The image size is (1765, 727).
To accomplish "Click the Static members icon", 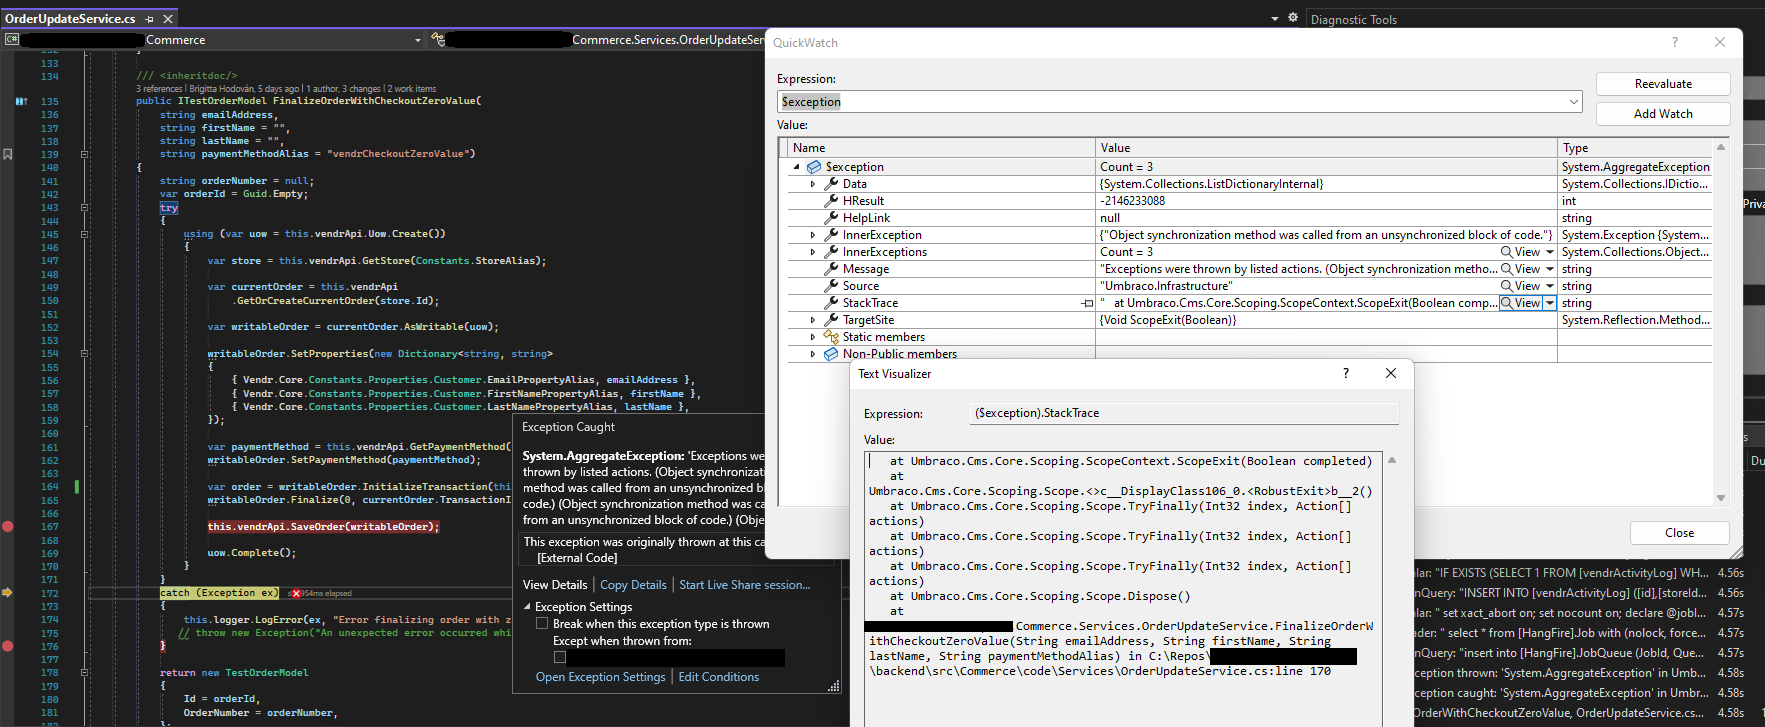I will pyautogui.click(x=831, y=337).
